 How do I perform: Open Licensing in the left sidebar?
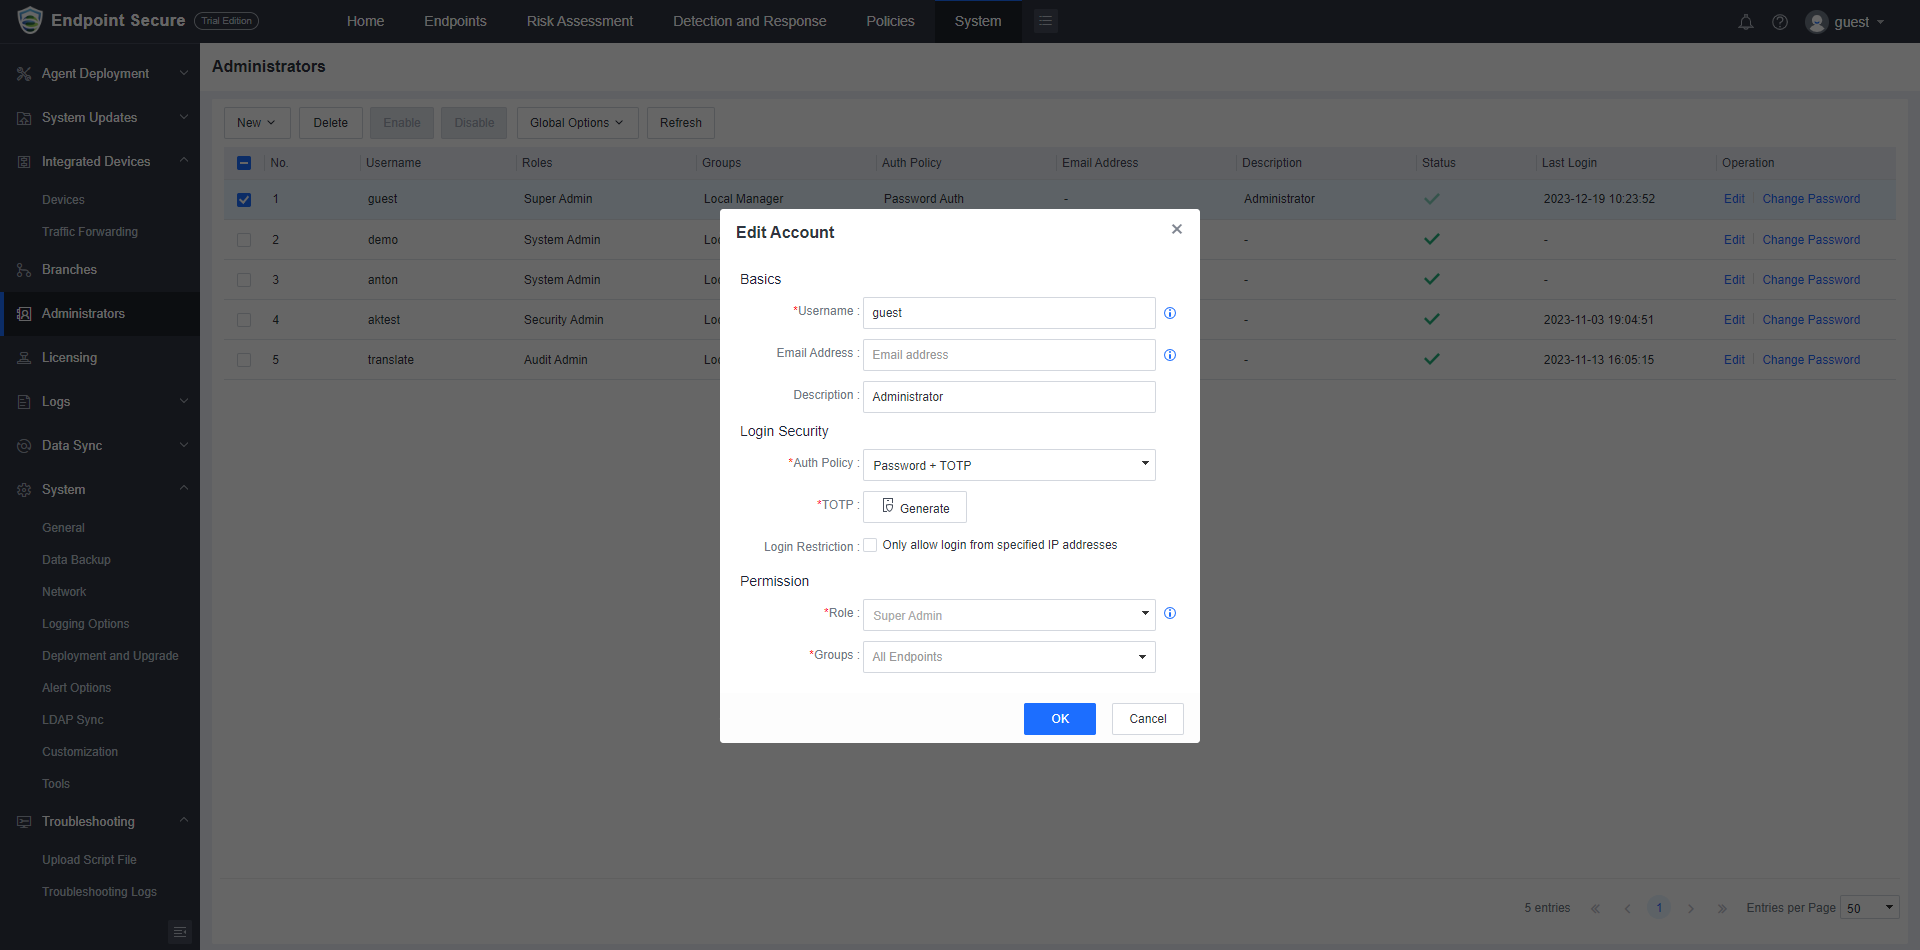(x=69, y=358)
